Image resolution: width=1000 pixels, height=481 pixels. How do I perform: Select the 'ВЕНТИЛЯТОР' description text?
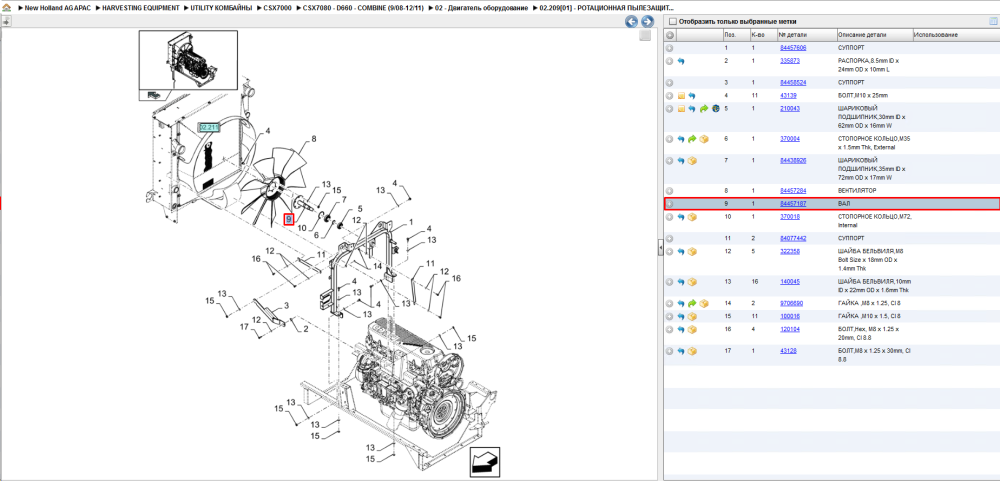[857, 191]
